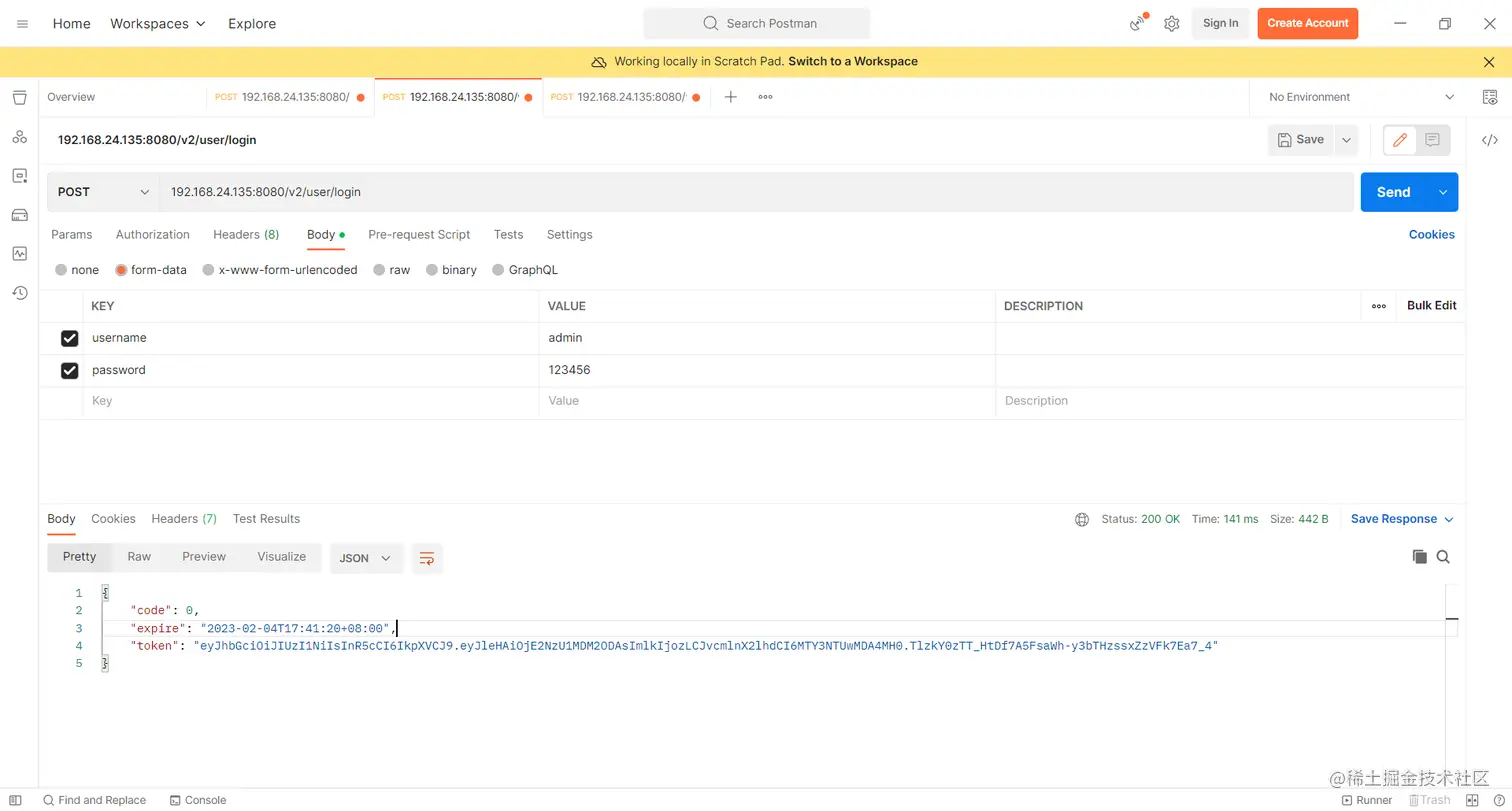Click the Save button
1512x811 pixels.
tap(1301, 140)
